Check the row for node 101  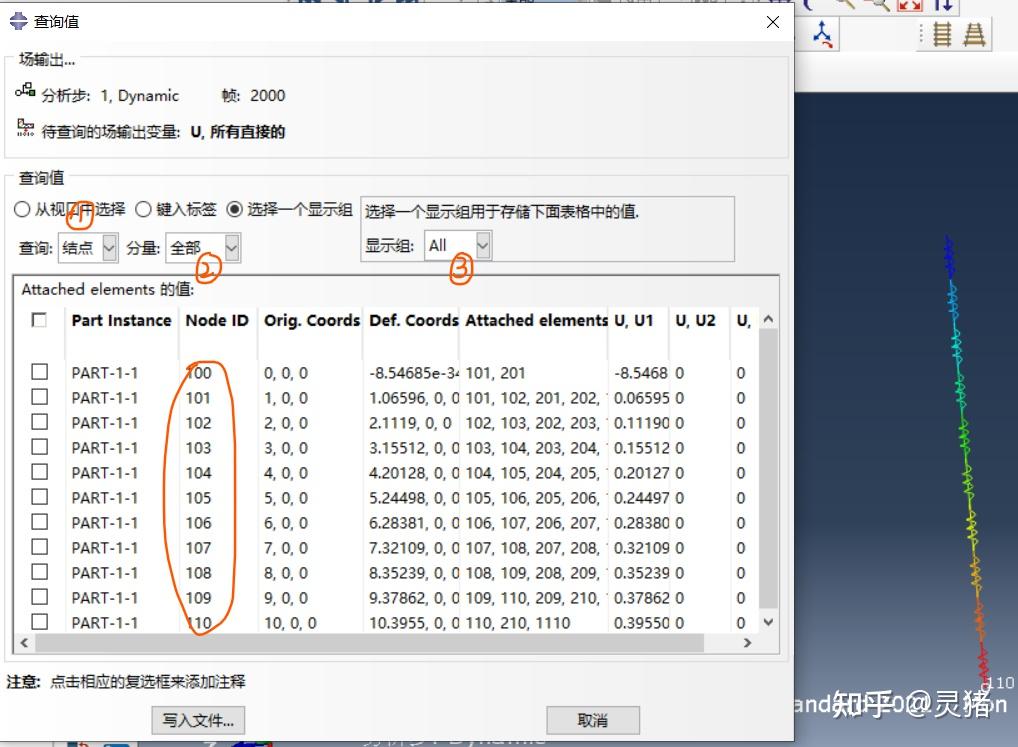click(40, 397)
